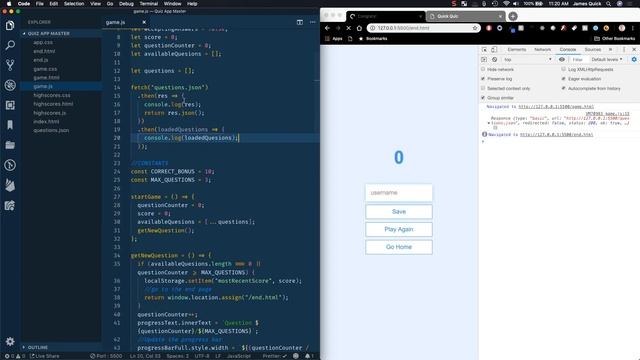Enable Log XMLHttpRequests checkbox

(x=564, y=69)
